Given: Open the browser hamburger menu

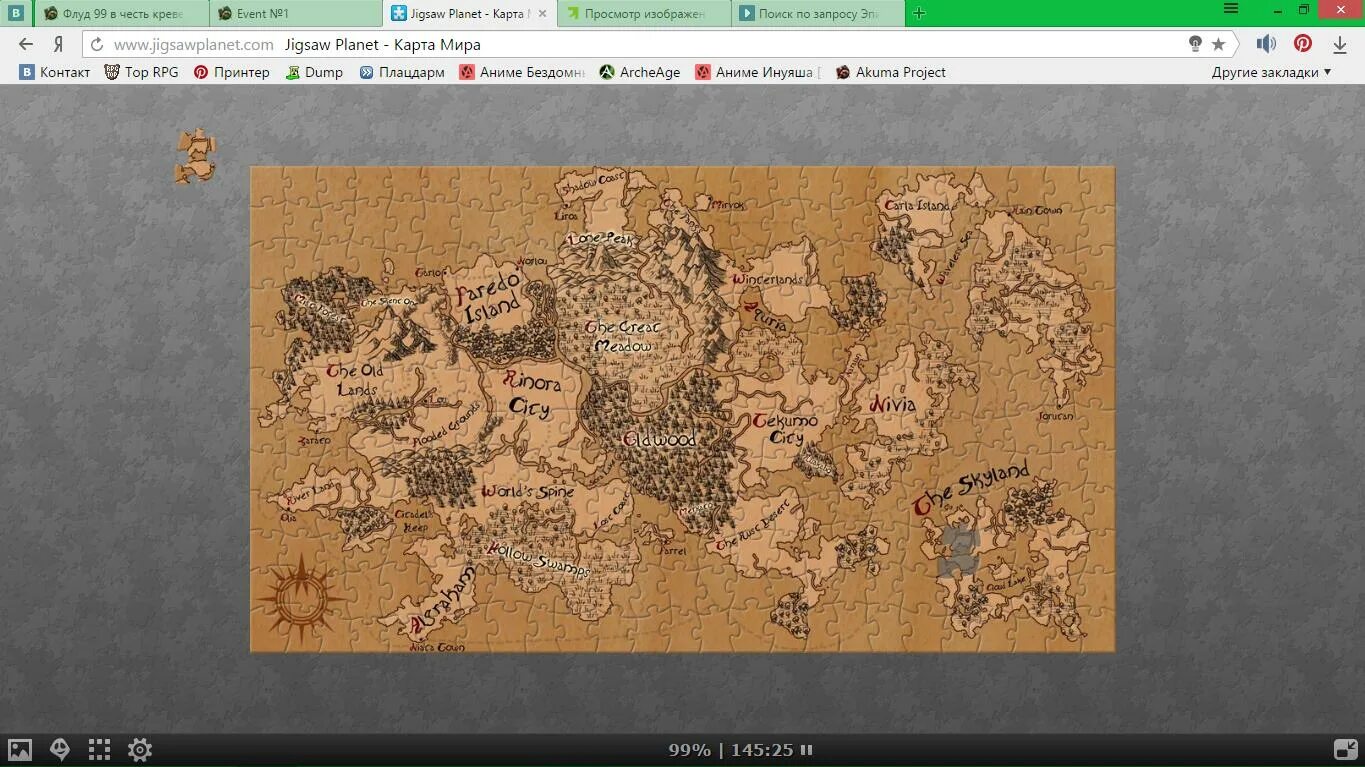Looking at the screenshot, I should tap(1231, 9).
